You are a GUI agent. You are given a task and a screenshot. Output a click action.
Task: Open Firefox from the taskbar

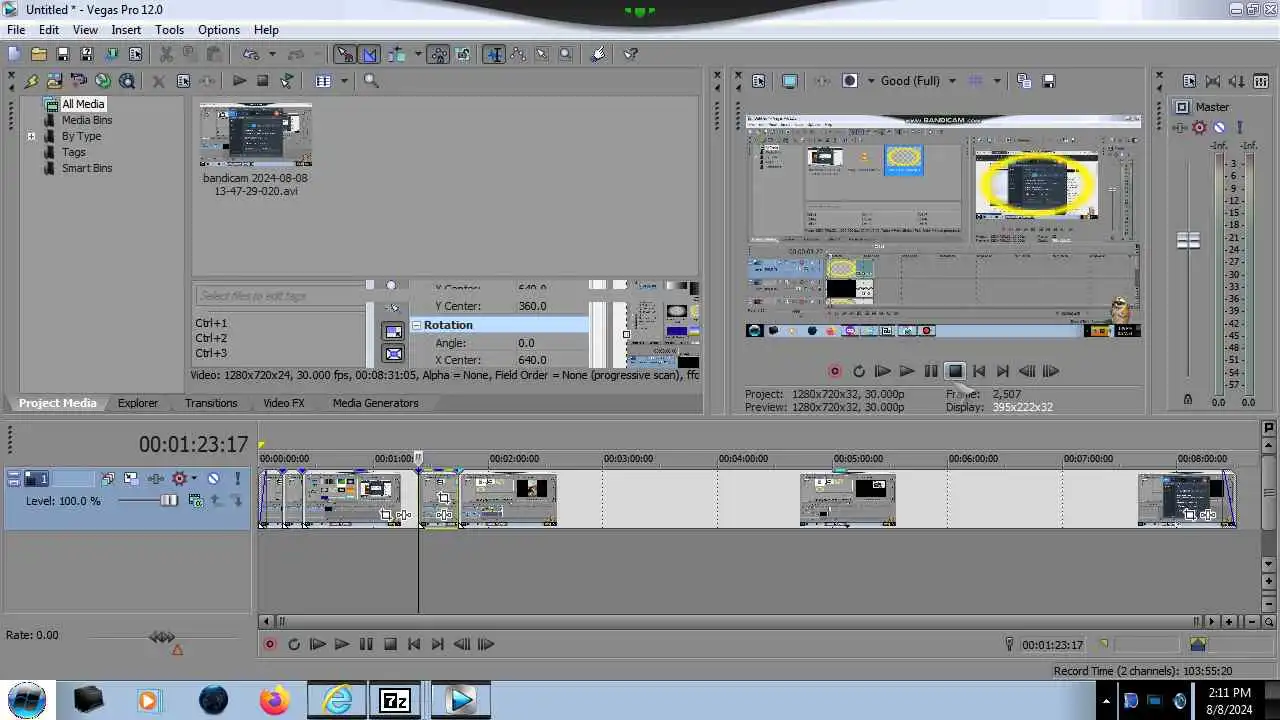[x=274, y=700]
